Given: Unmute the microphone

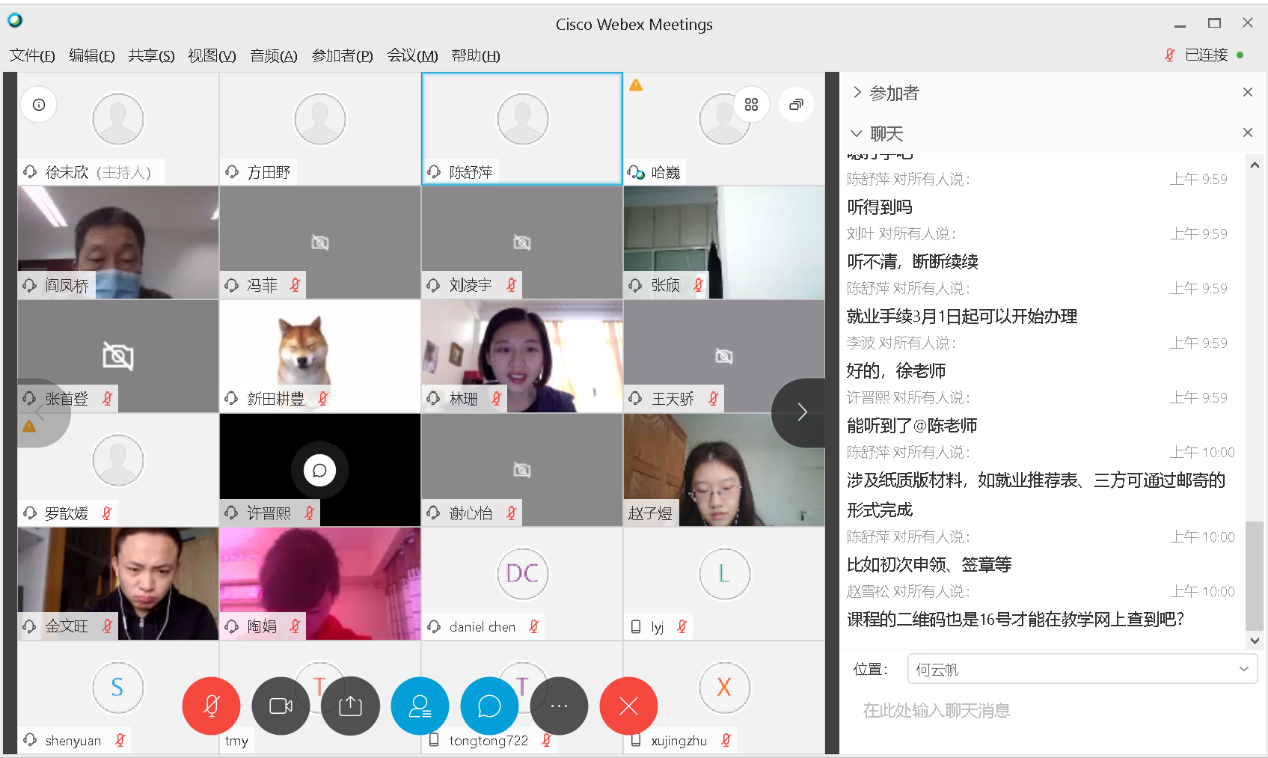Looking at the screenshot, I should [211, 706].
